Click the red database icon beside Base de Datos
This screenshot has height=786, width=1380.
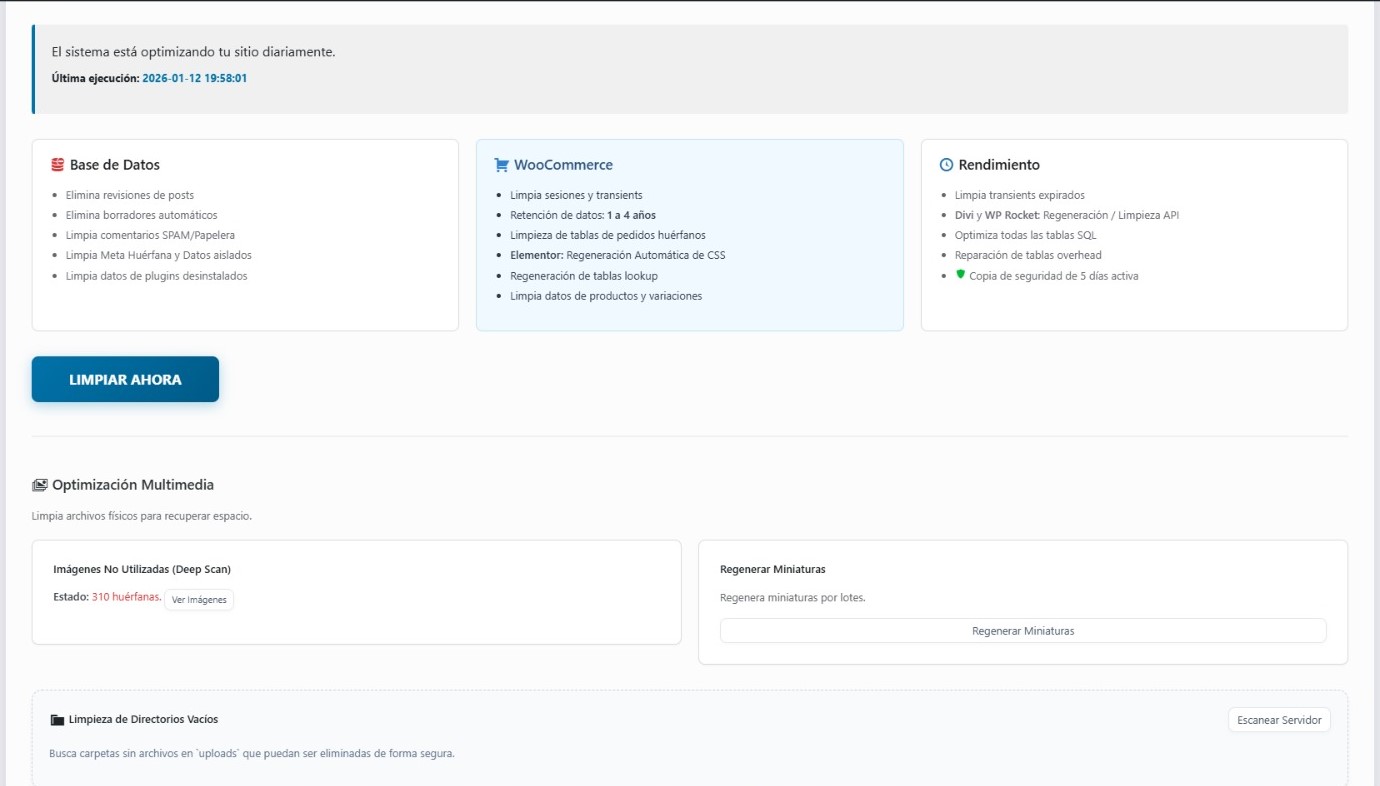pyautogui.click(x=56, y=164)
